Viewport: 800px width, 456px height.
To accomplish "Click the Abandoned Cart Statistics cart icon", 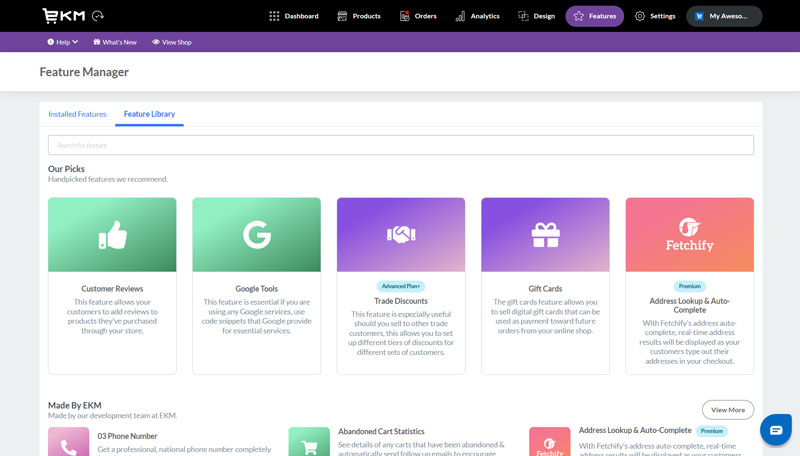I will click(x=309, y=442).
